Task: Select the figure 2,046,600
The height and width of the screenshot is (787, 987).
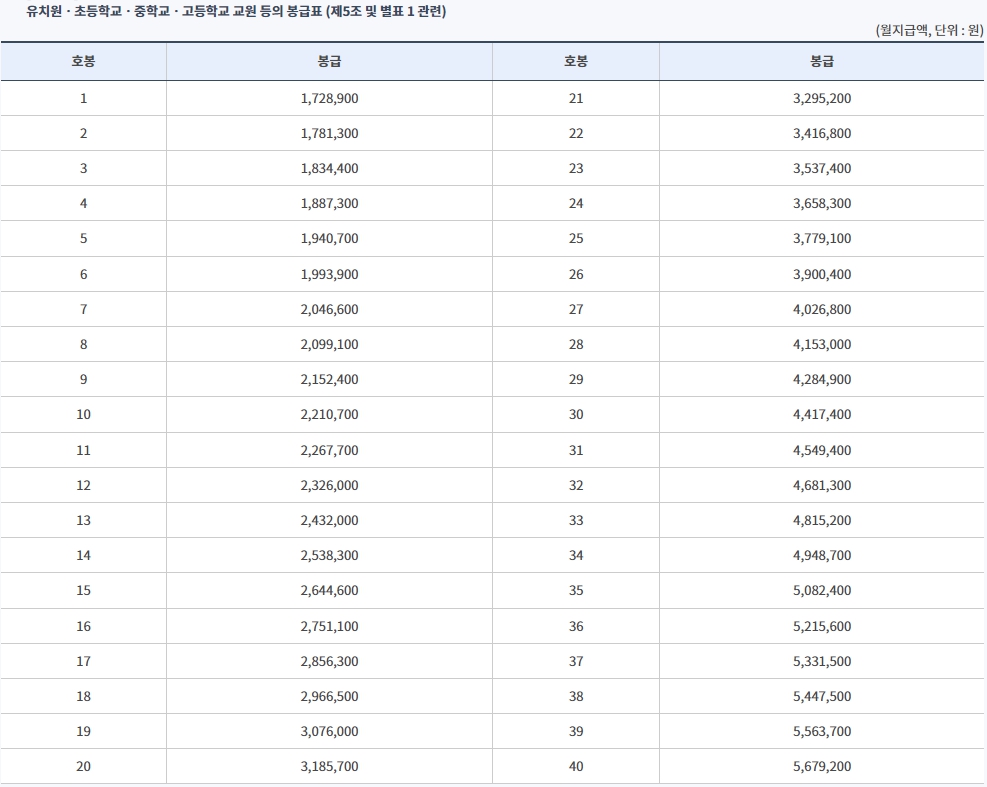Action: click(329, 309)
